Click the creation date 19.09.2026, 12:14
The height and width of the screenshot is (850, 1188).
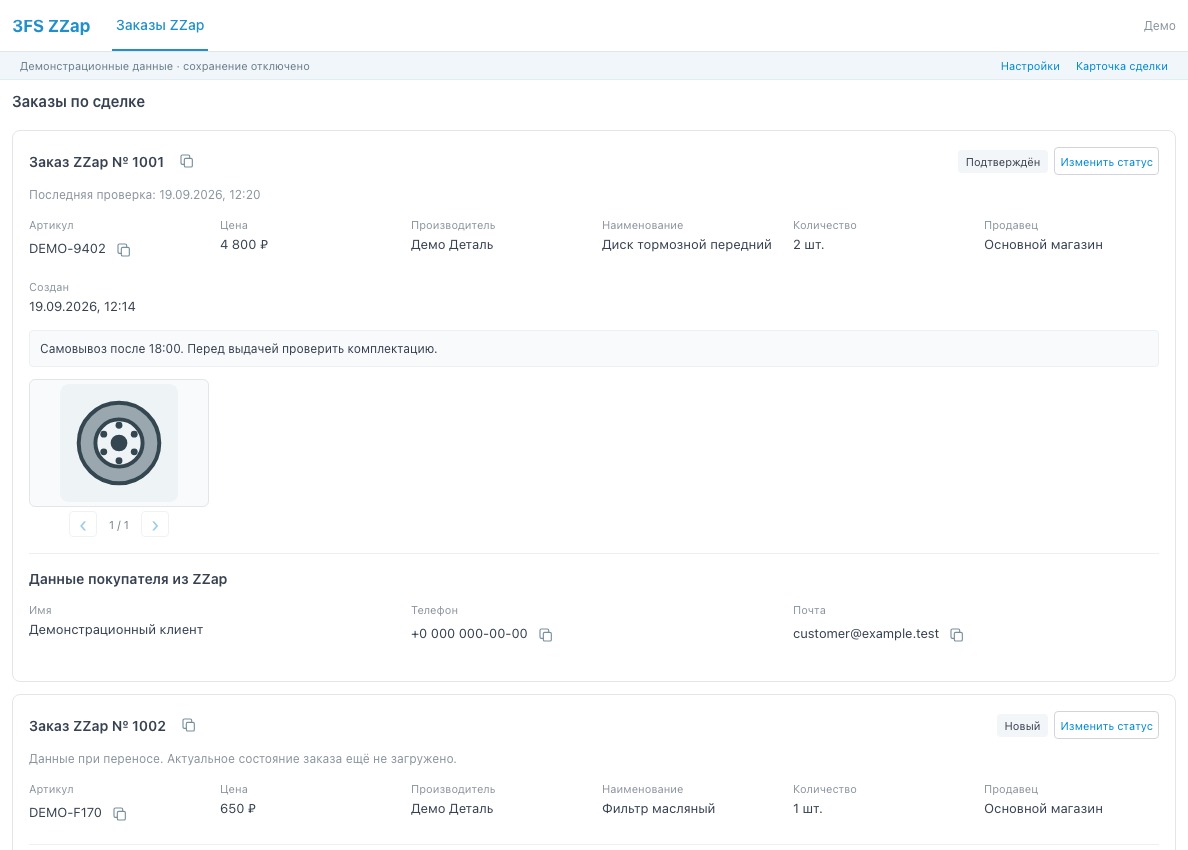coord(82,307)
